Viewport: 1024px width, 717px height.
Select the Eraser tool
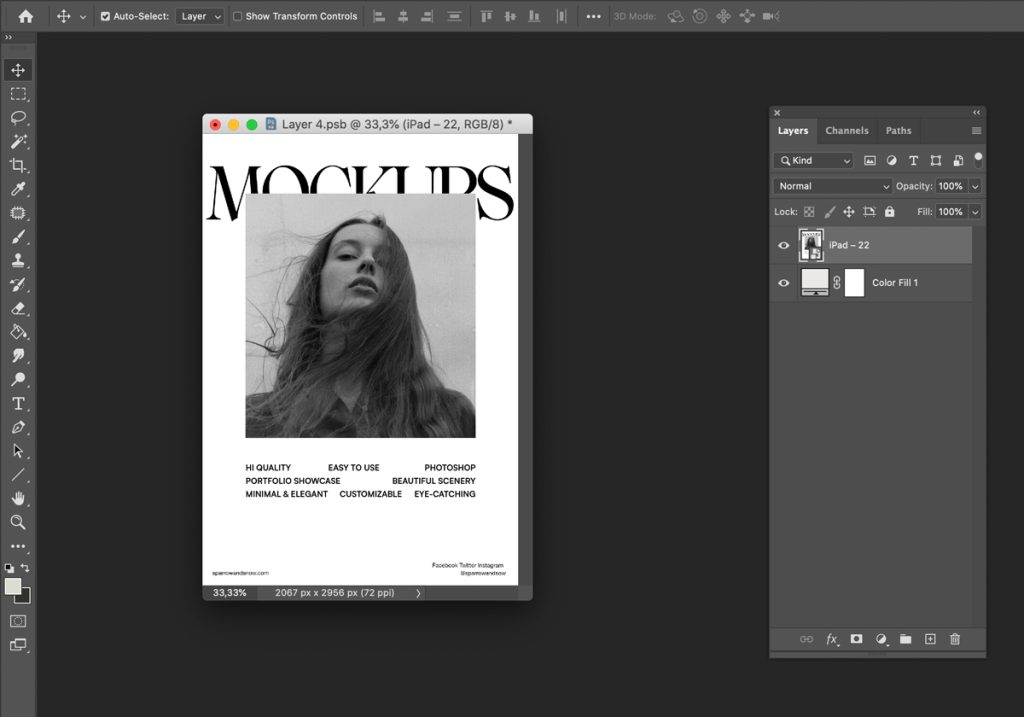tap(18, 308)
